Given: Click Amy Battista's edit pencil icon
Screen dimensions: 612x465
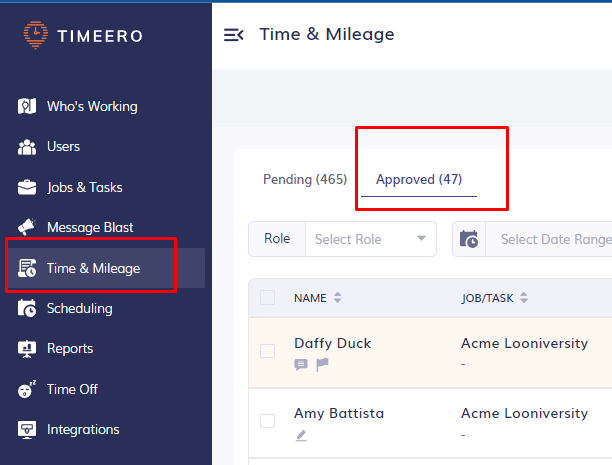Looking at the screenshot, I should coord(301,435).
